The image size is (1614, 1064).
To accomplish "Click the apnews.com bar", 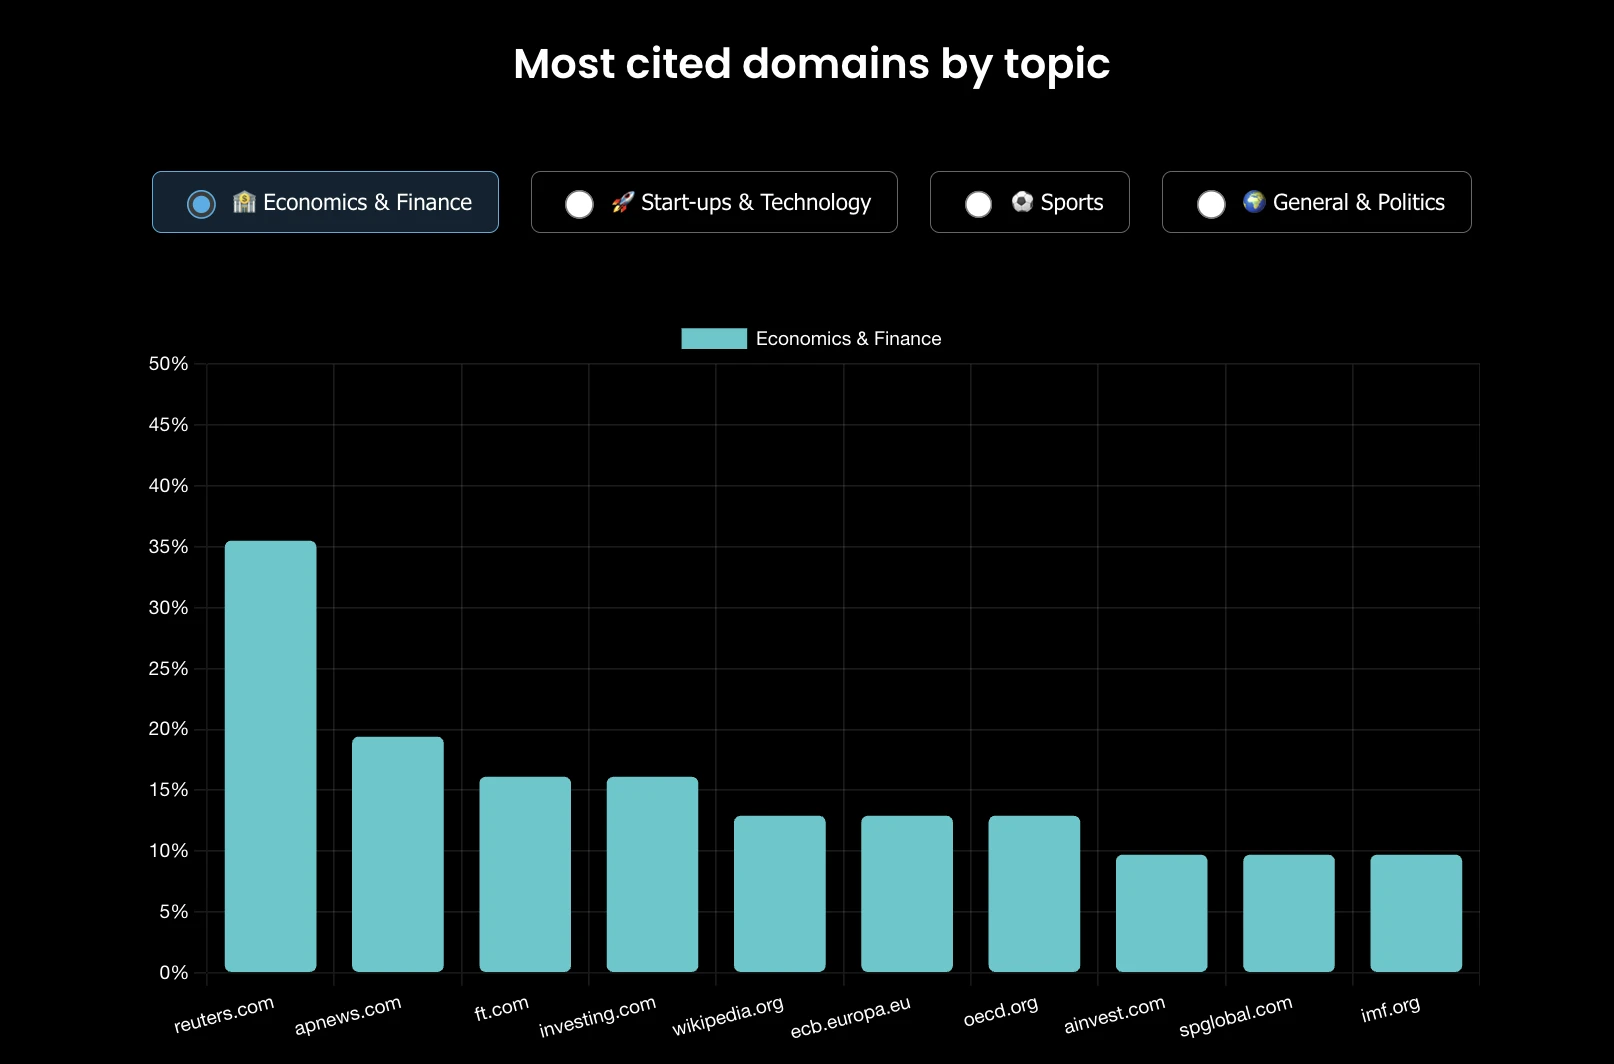I will pyautogui.click(x=398, y=854).
